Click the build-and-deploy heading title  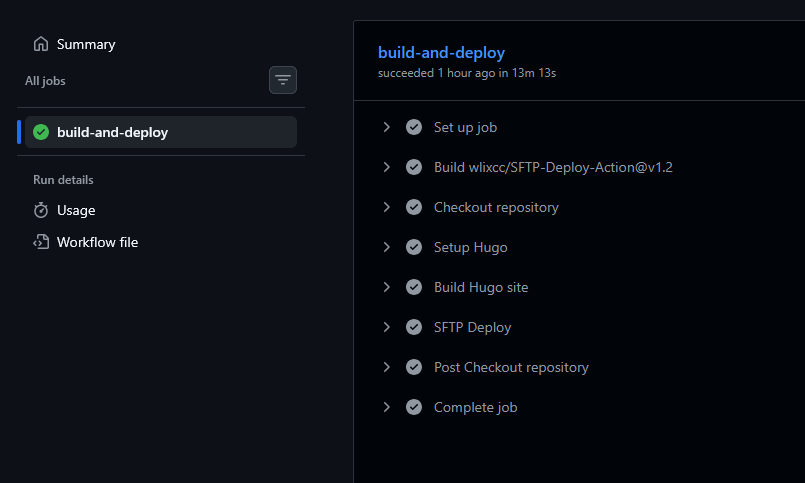[x=441, y=52]
